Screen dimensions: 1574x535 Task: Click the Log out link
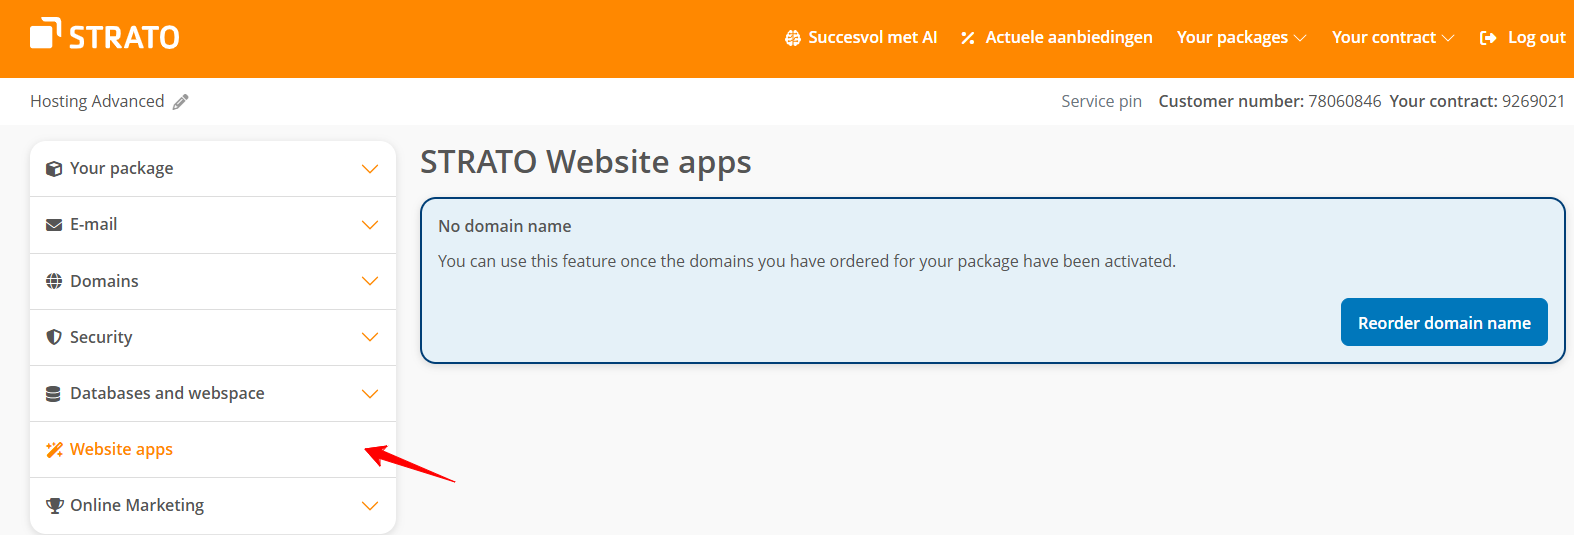pos(1523,38)
